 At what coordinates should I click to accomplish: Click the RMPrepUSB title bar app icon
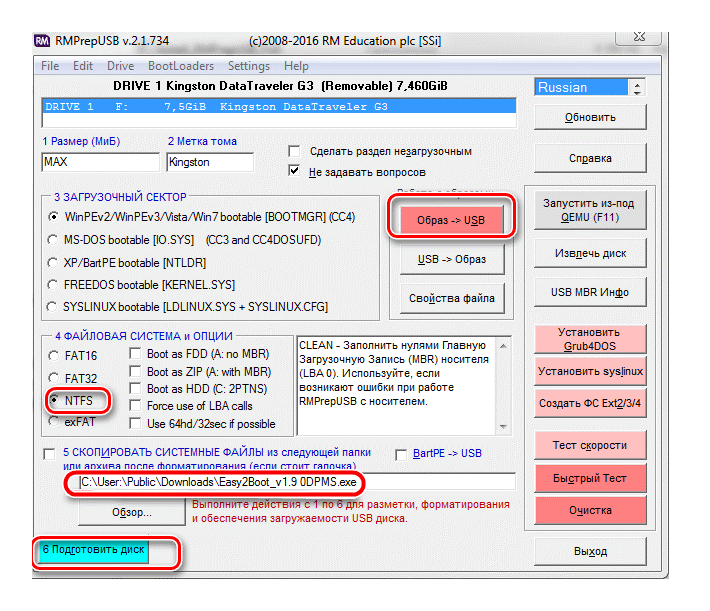coord(42,41)
